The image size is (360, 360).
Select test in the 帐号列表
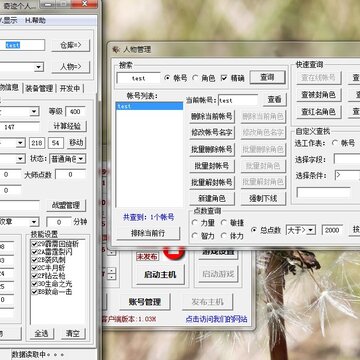pos(149,106)
